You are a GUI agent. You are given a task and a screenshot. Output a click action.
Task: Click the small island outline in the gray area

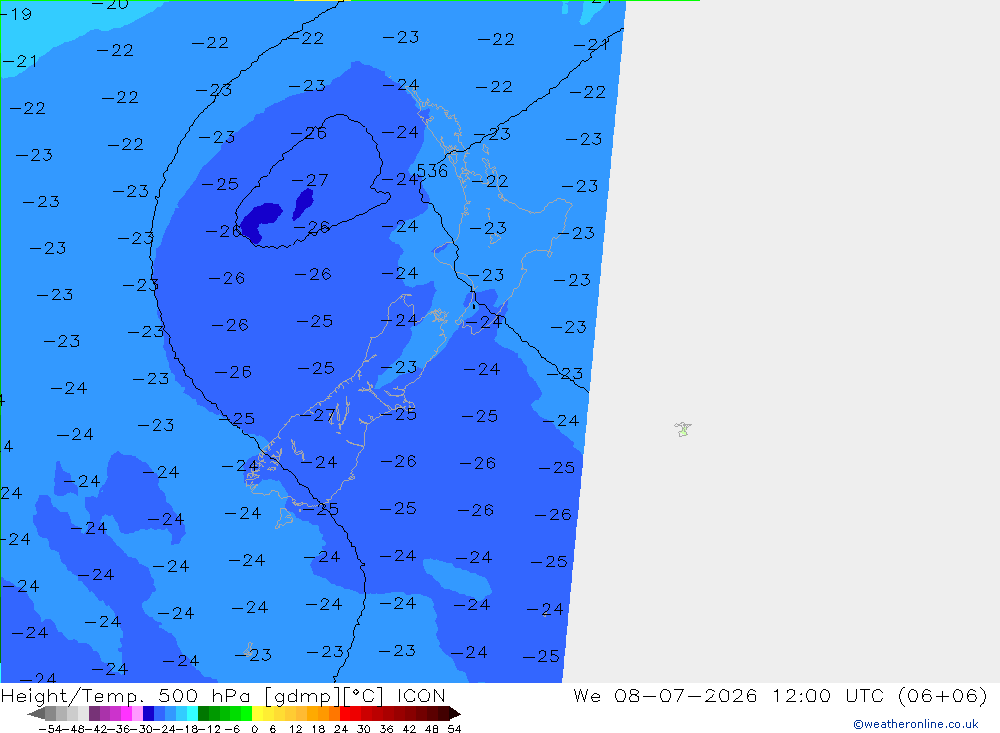(683, 429)
